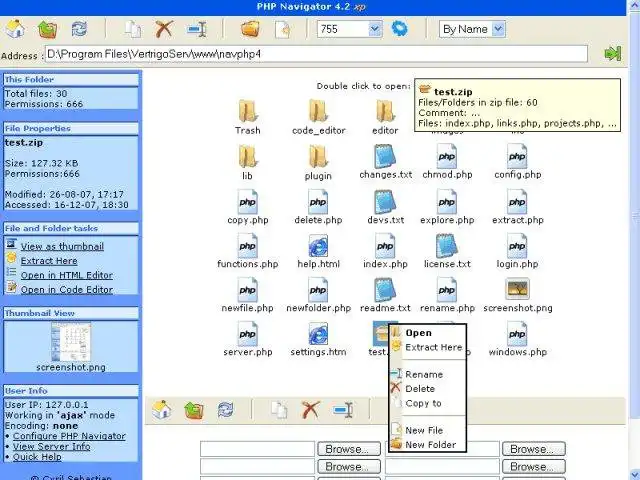
Task: Apply chmod with the blue circular icon
Action: 399,29
